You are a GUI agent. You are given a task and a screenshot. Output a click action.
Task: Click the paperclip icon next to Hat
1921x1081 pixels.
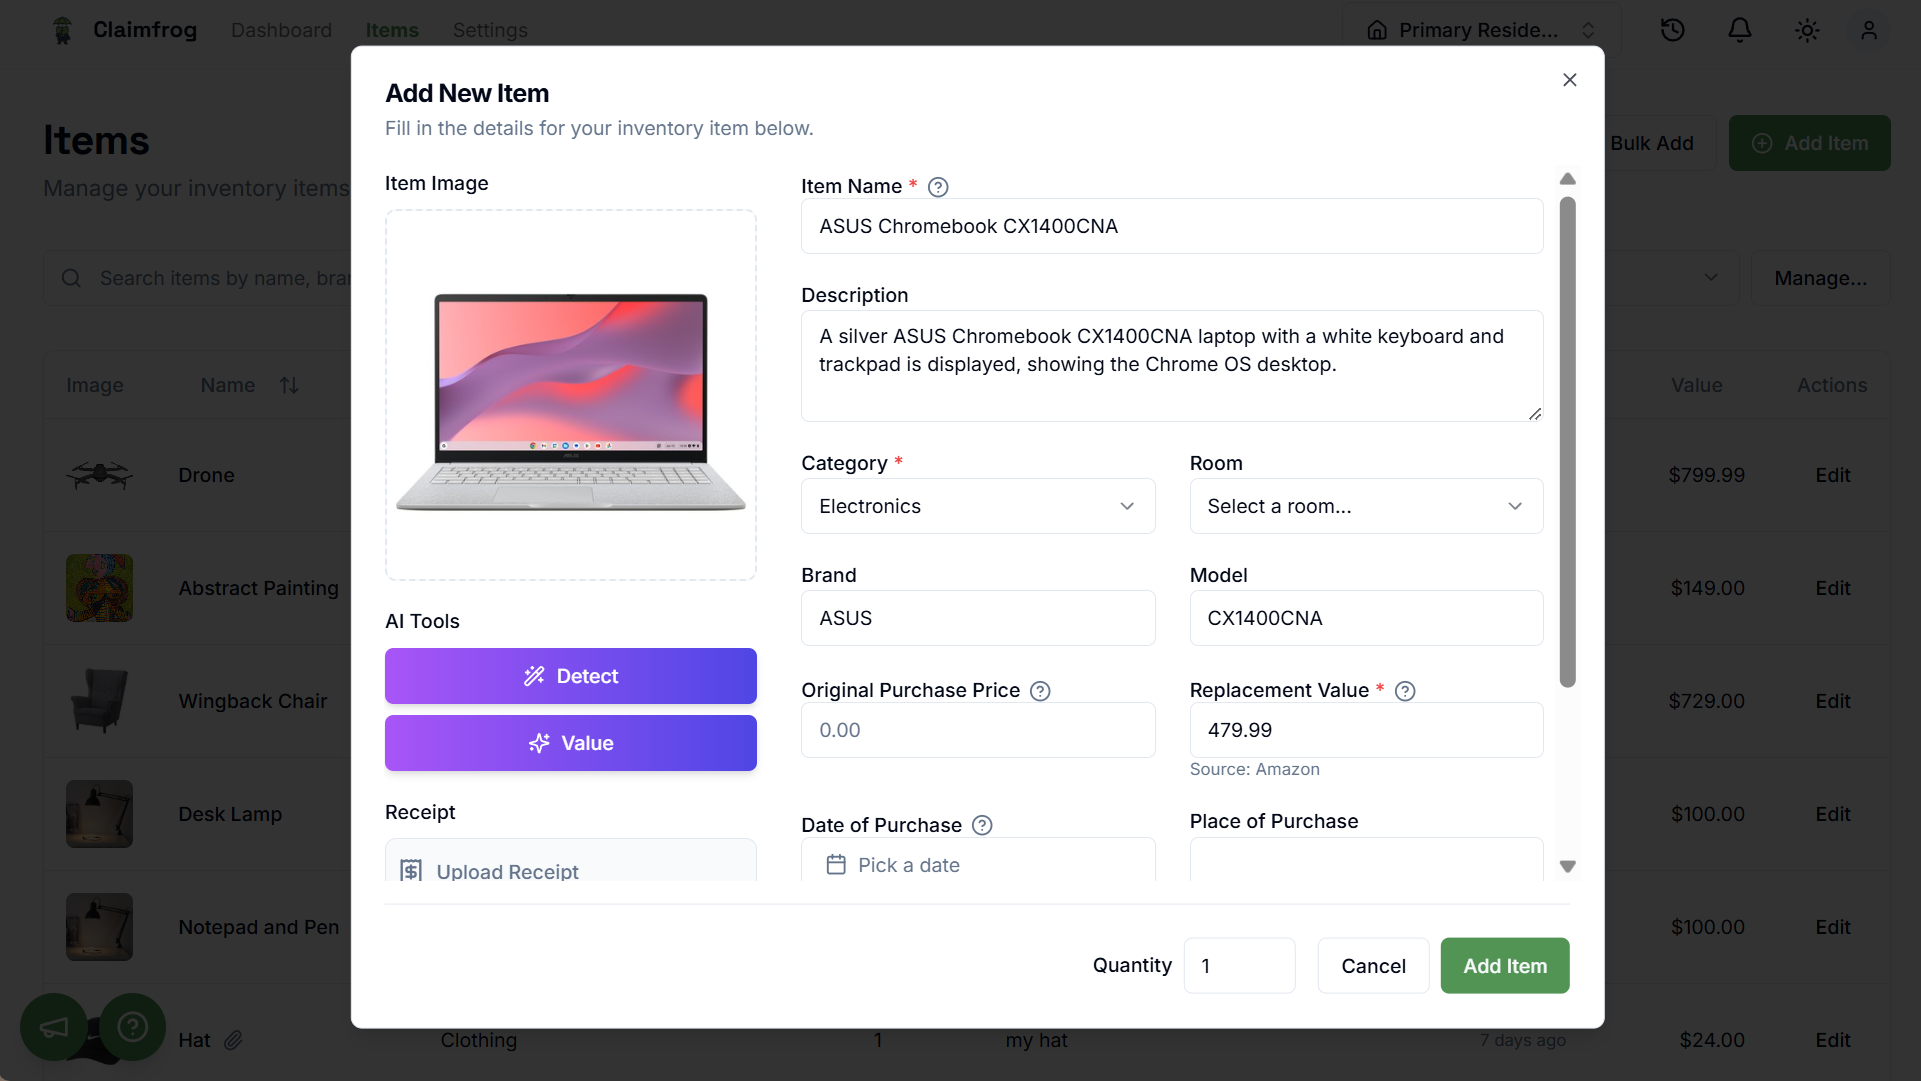coord(234,1040)
